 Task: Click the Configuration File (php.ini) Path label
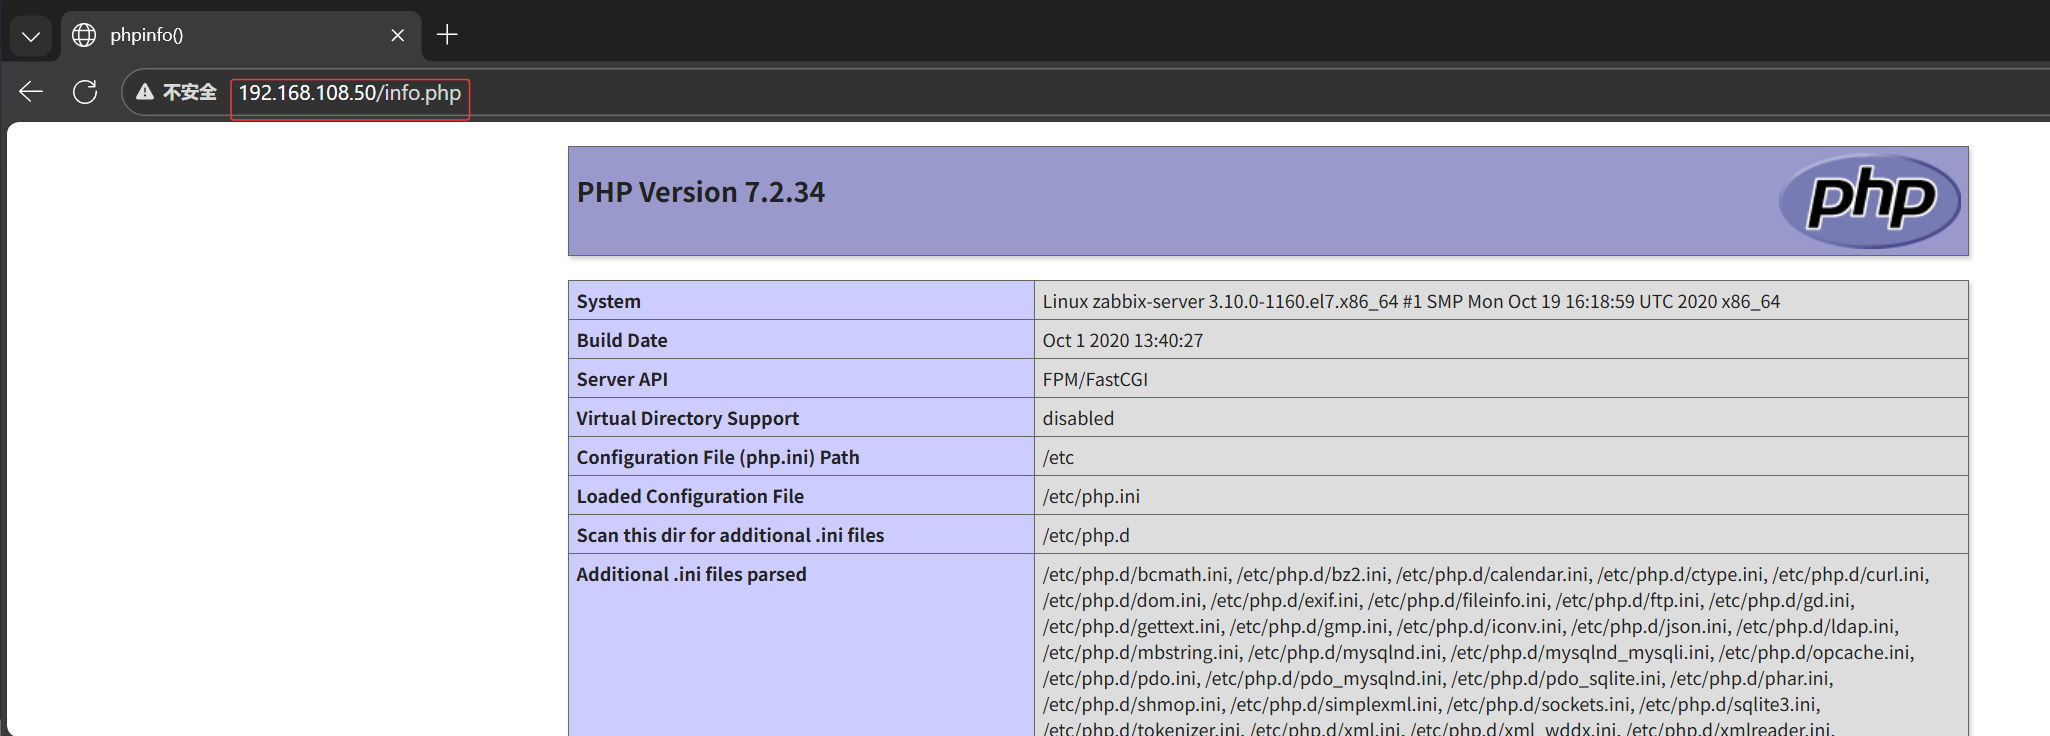(x=718, y=457)
